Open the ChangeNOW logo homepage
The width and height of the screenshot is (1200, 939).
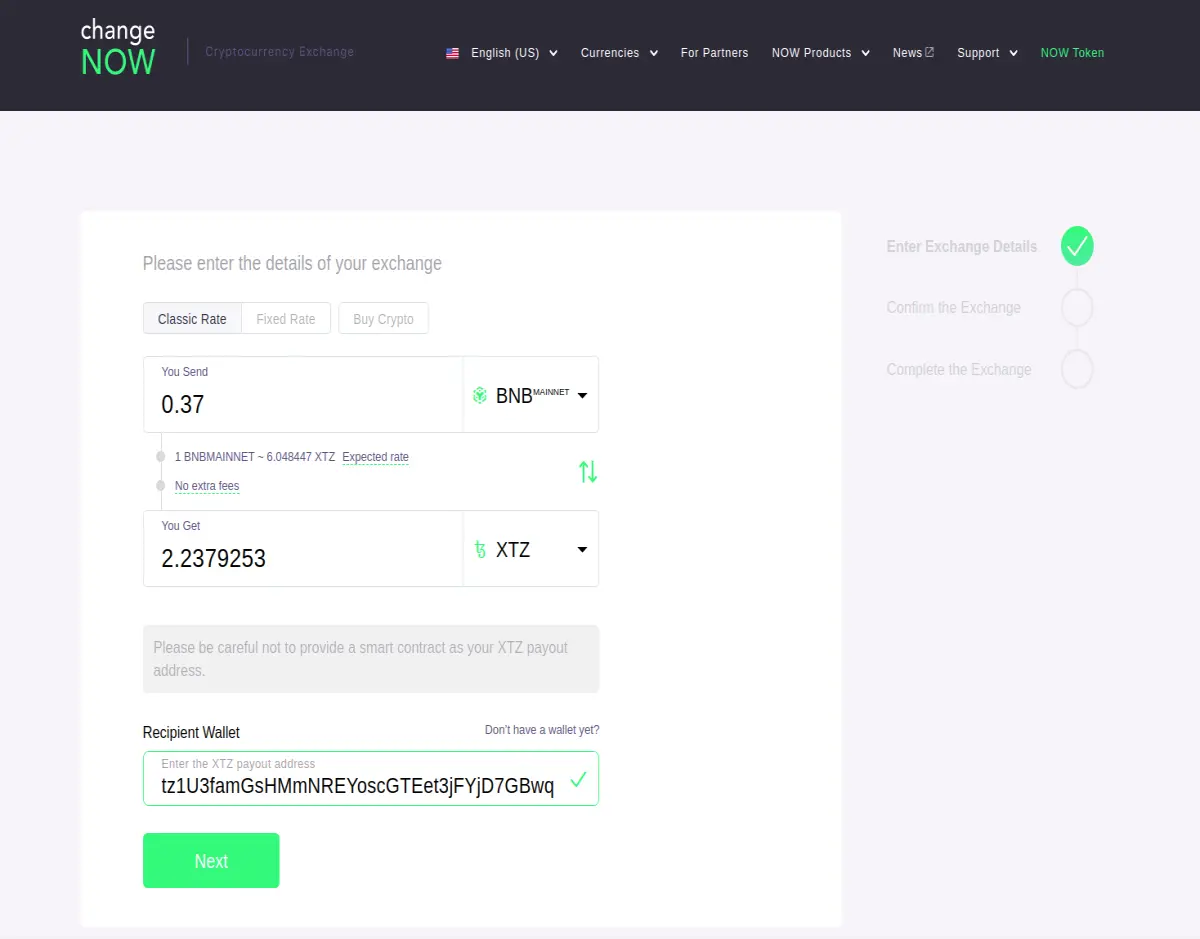tap(118, 49)
